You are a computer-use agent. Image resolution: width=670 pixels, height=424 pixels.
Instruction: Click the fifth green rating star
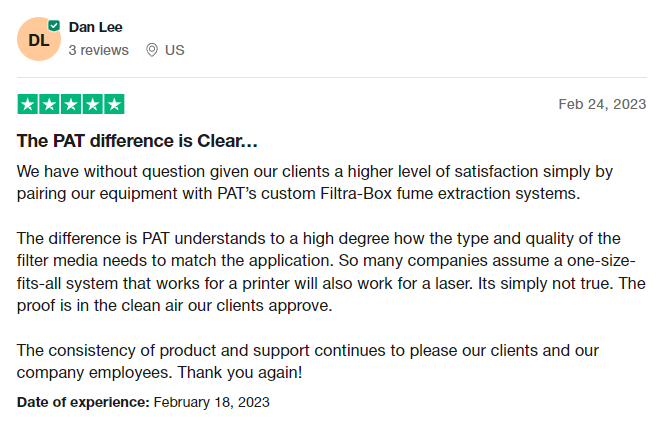[114, 104]
